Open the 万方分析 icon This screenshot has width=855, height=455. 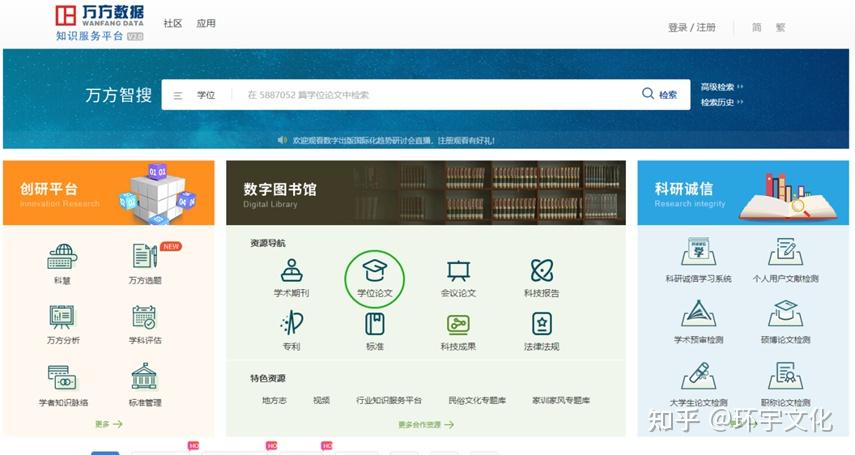pyautogui.click(x=62, y=317)
